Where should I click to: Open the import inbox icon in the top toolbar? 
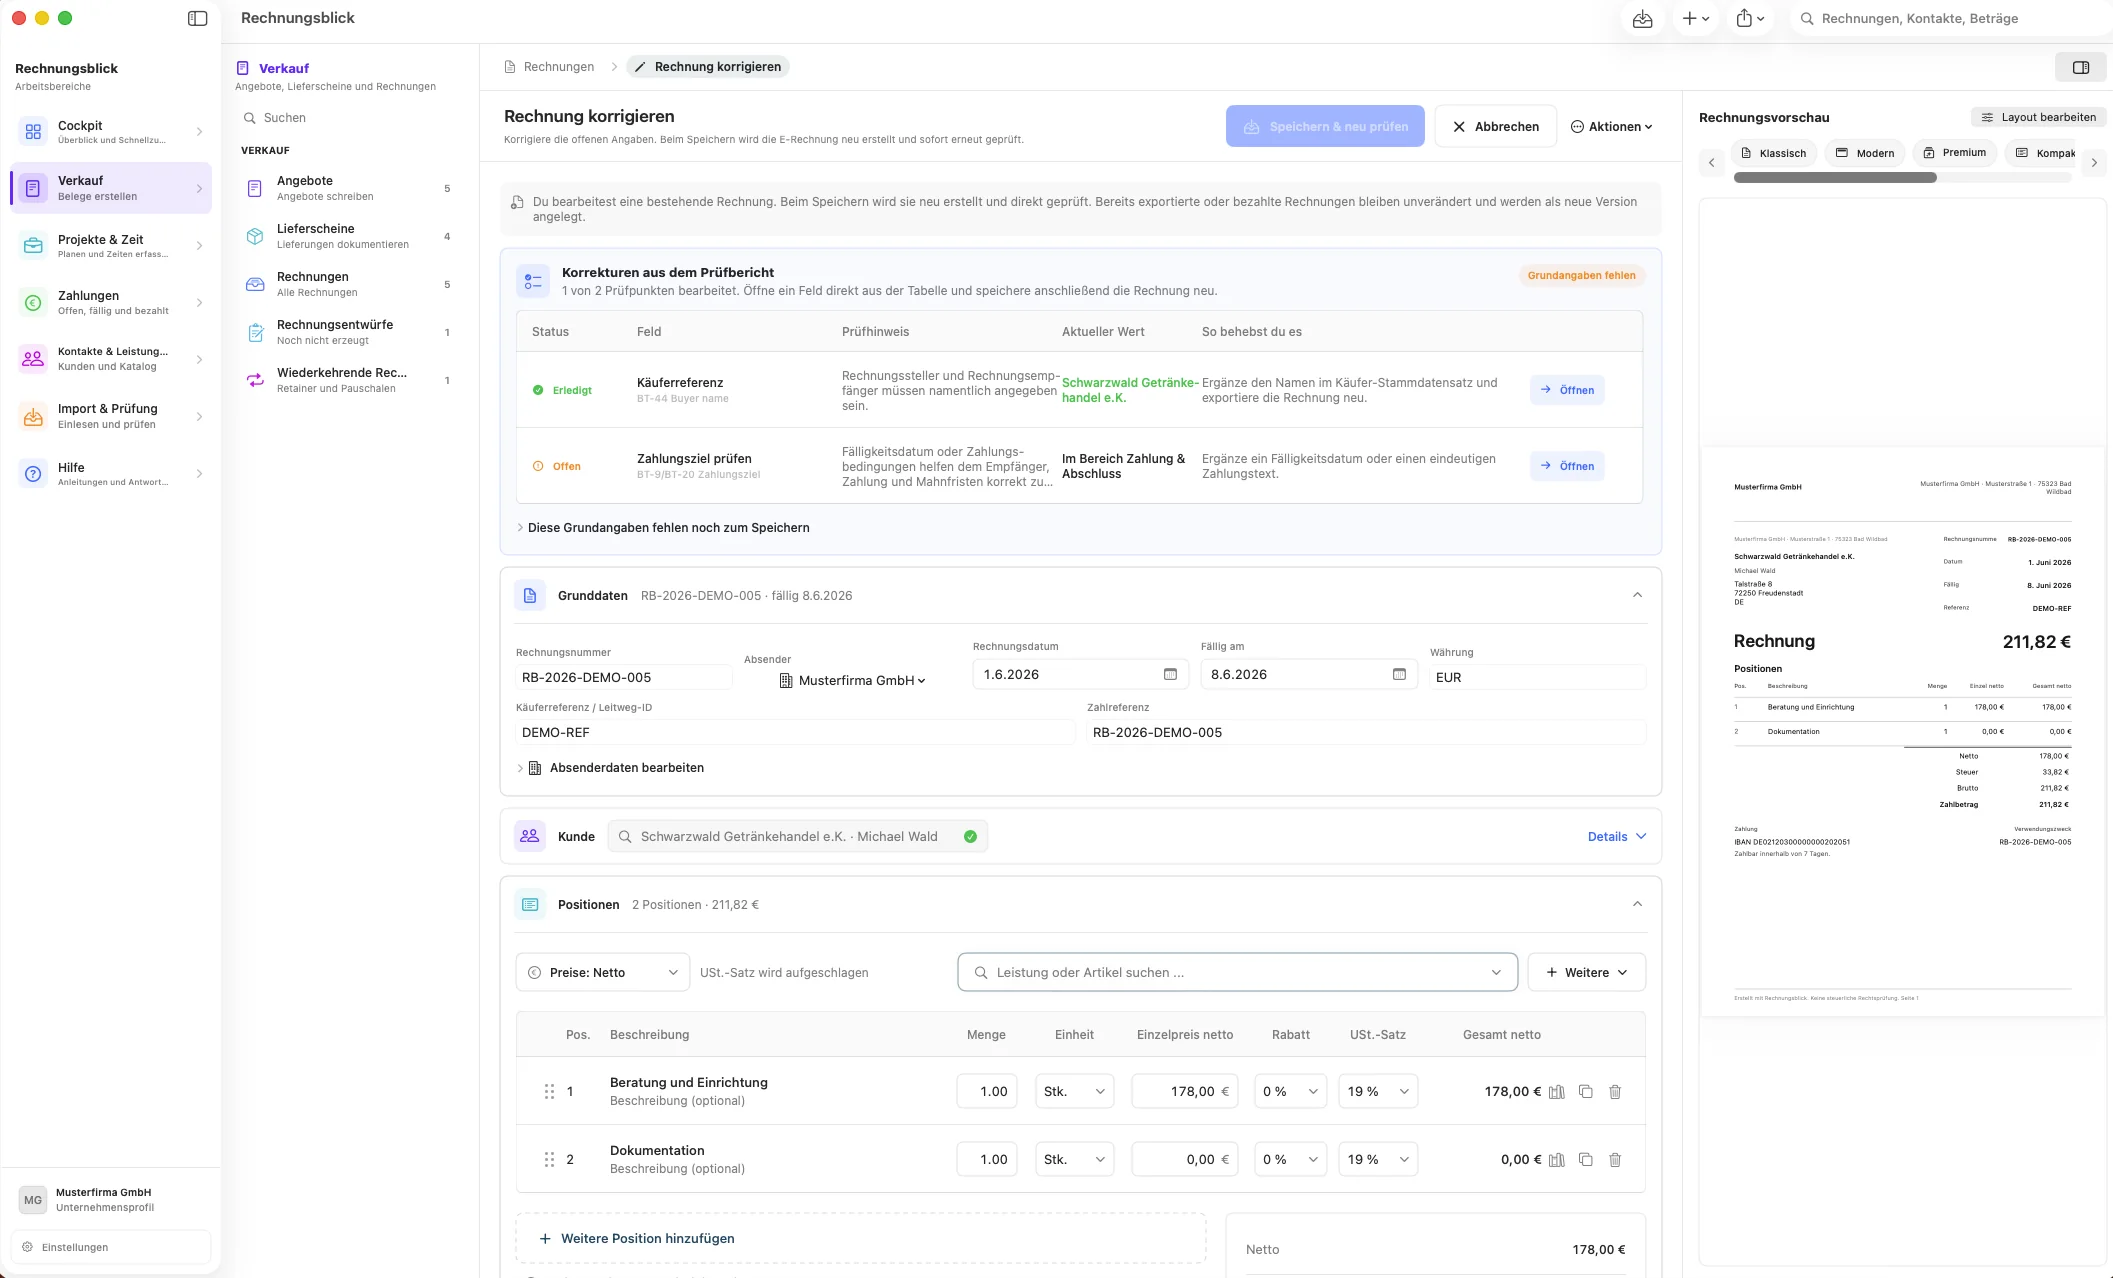pyautogui.click(x=1642, y=18)
